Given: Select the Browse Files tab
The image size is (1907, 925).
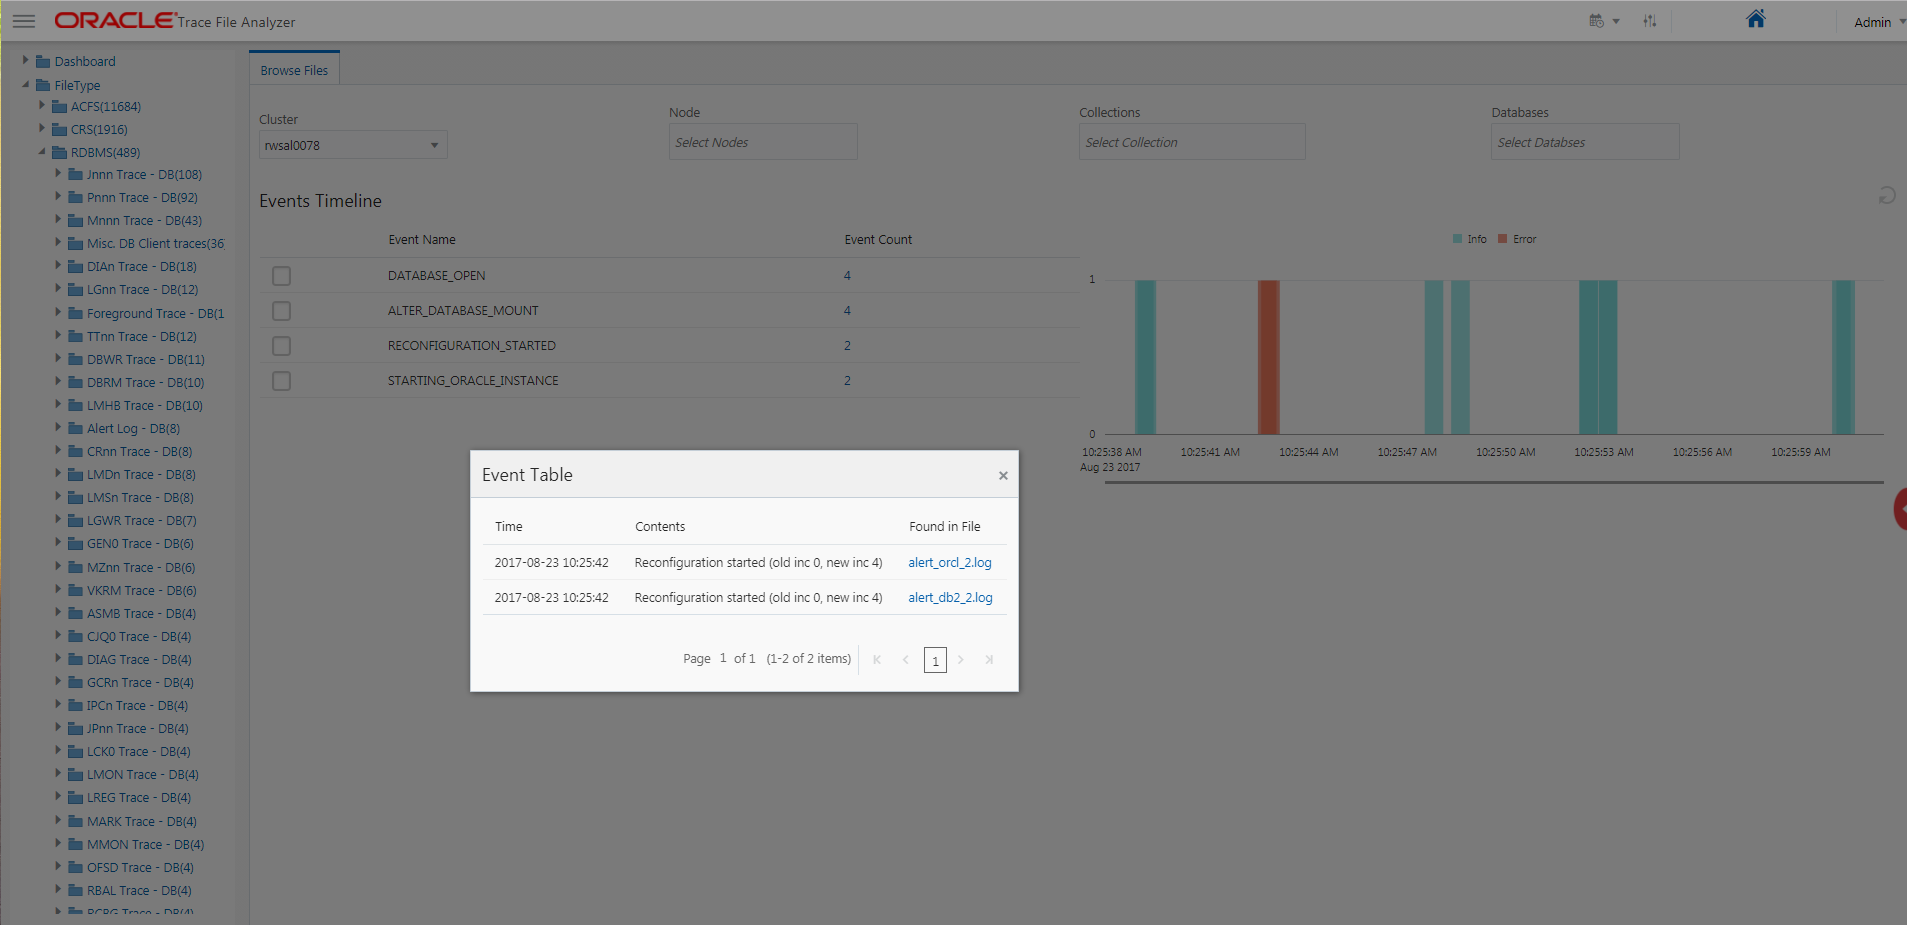Looking at the screenshot, I should click(x=294, y=70).
